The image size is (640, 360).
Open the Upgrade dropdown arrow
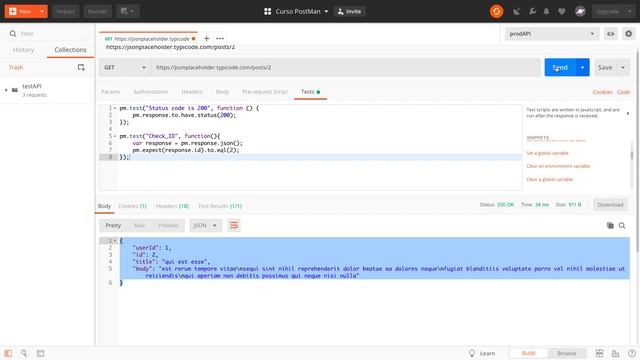tap(629, 11)
